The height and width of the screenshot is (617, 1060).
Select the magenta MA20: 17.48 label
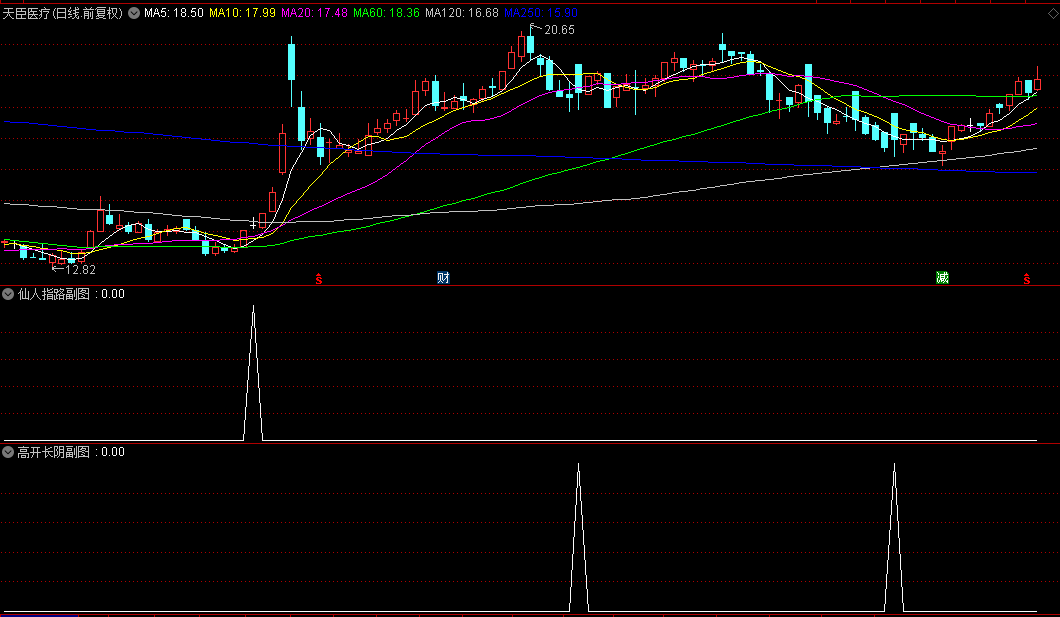tap(314, 14)
